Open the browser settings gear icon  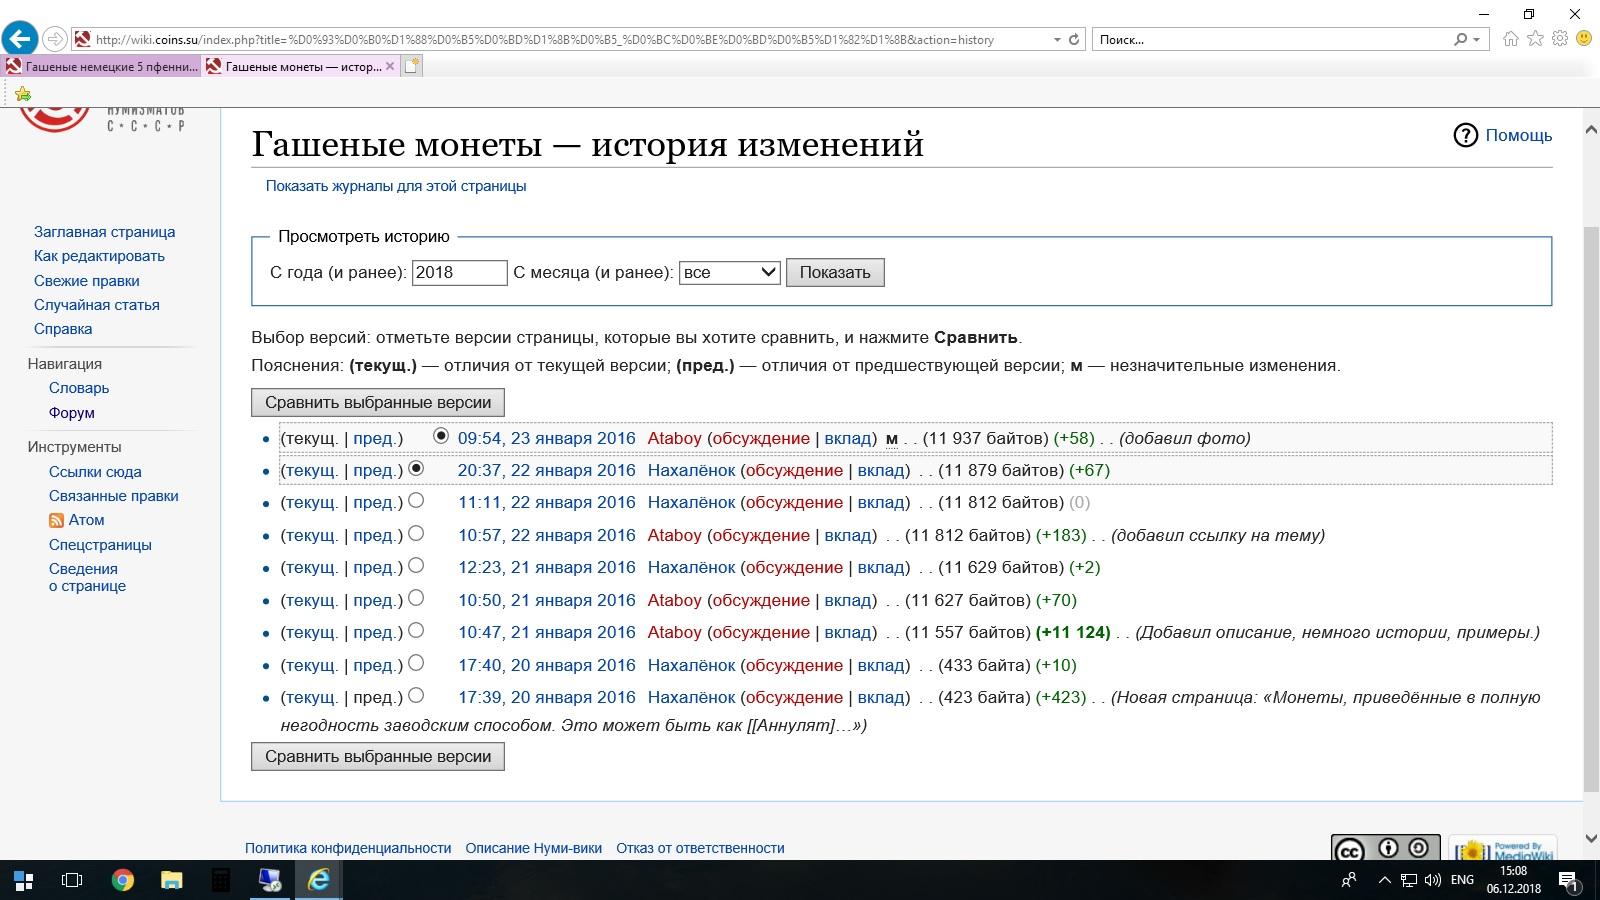[x=1560, y=39]
